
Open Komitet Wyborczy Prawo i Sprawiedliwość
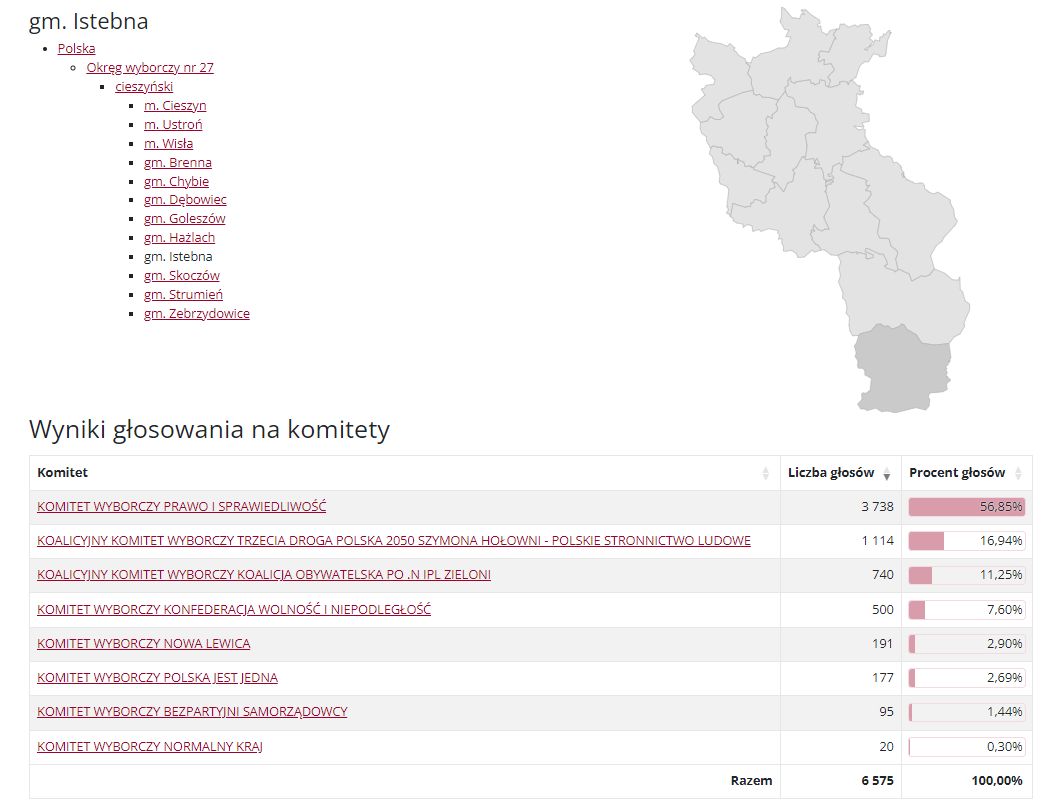[181, 507]
